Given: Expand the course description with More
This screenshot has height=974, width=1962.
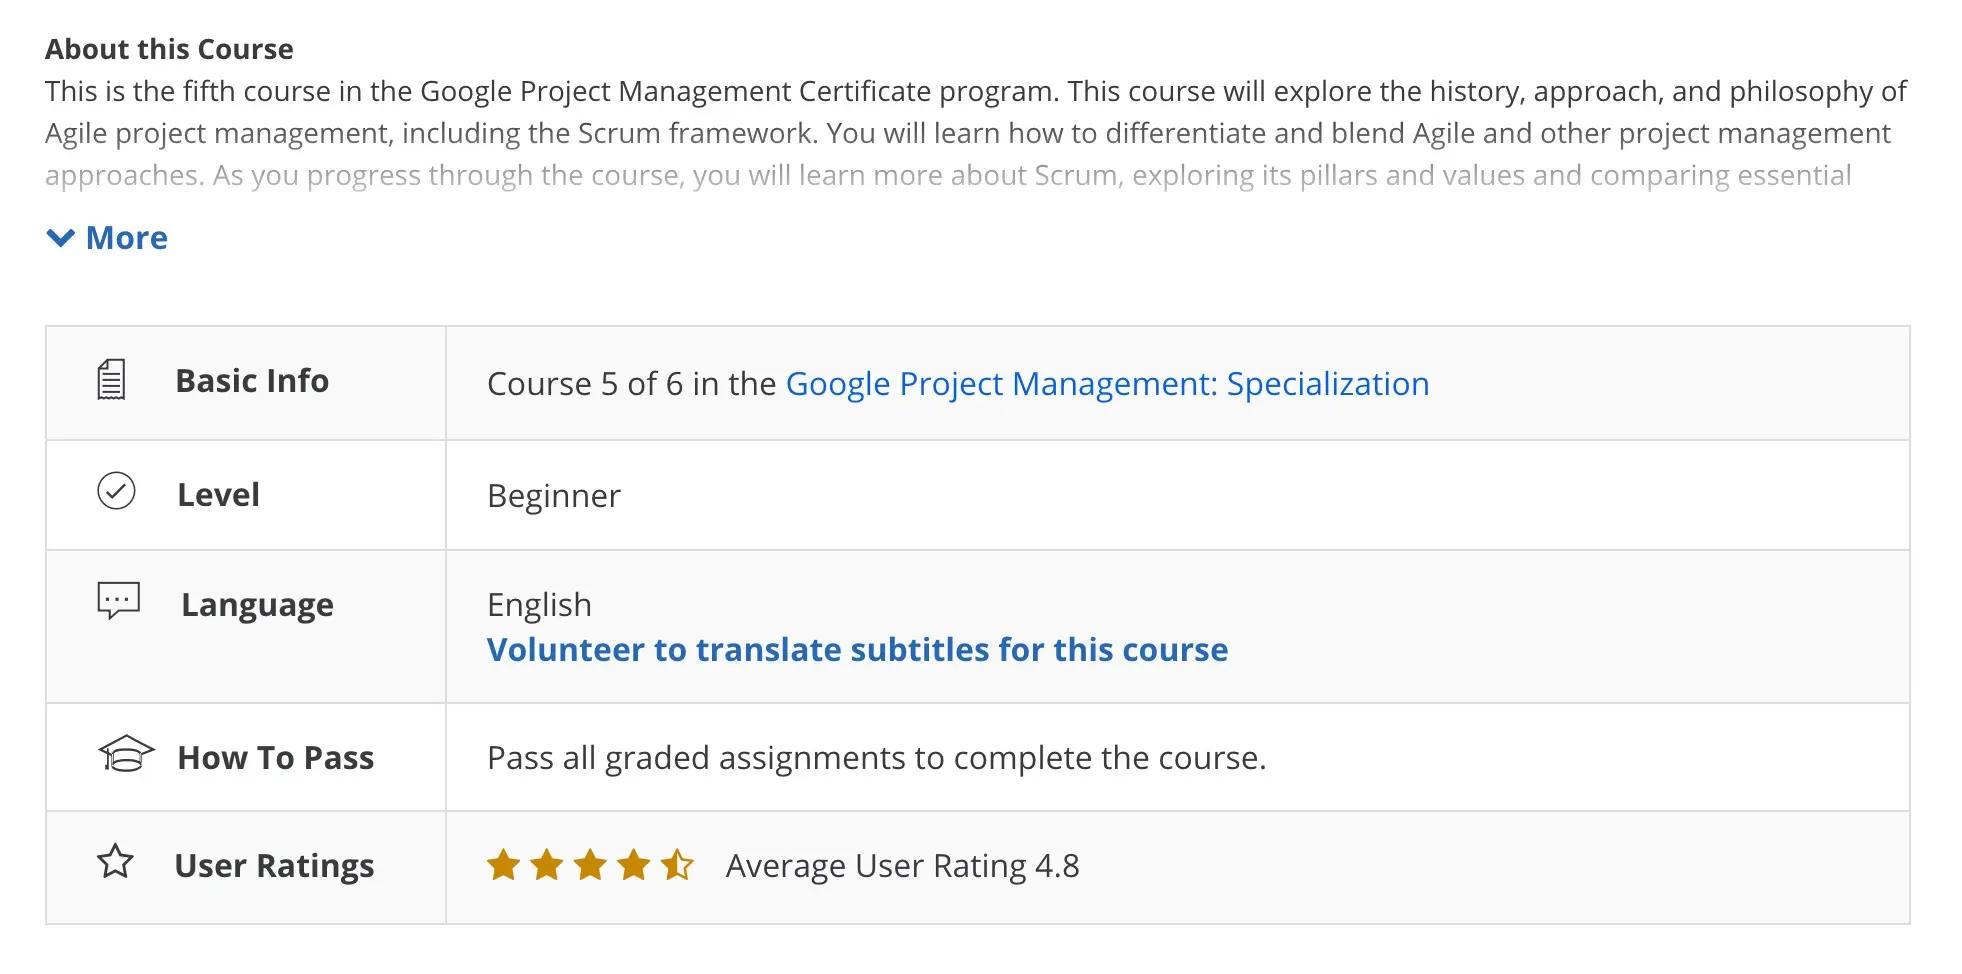Looking at the screenshot, I should coord(126,238).
